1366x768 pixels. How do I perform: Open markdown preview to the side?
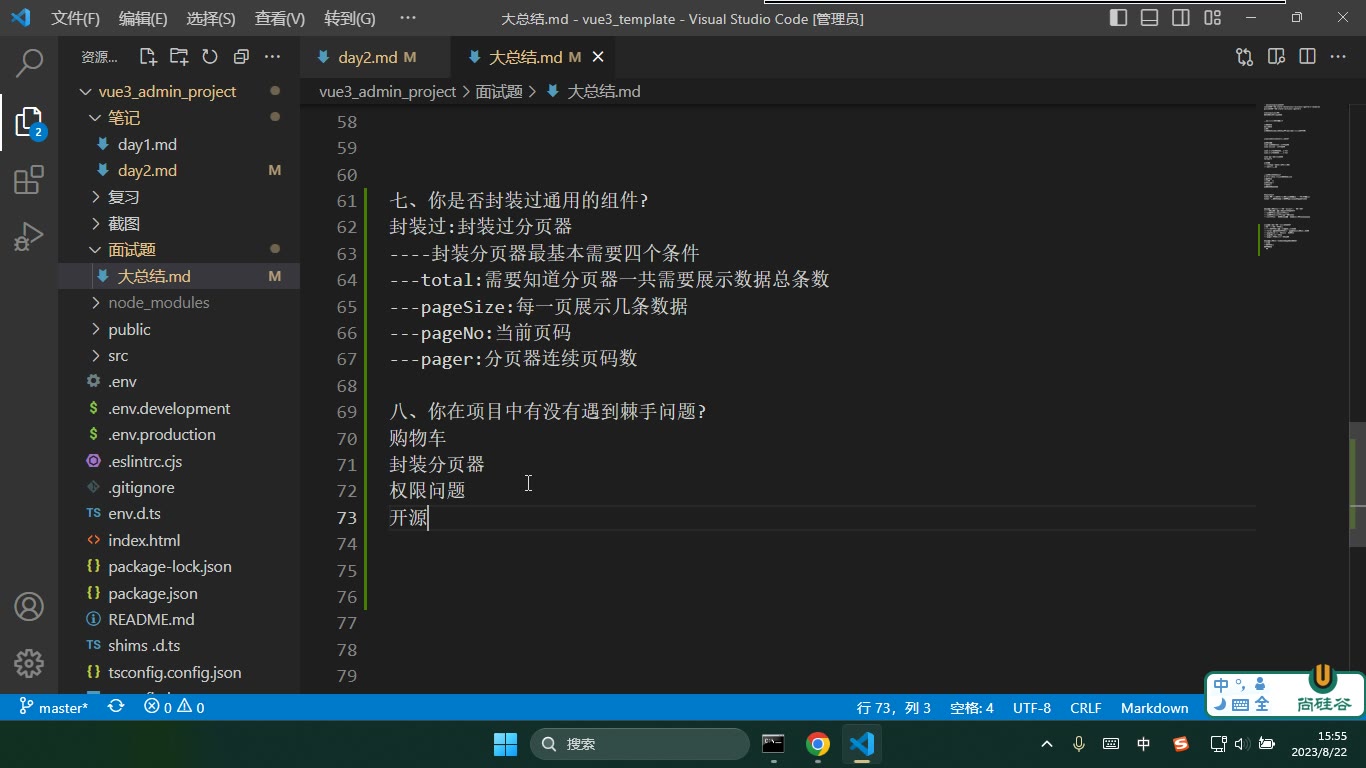(1276, 57)
